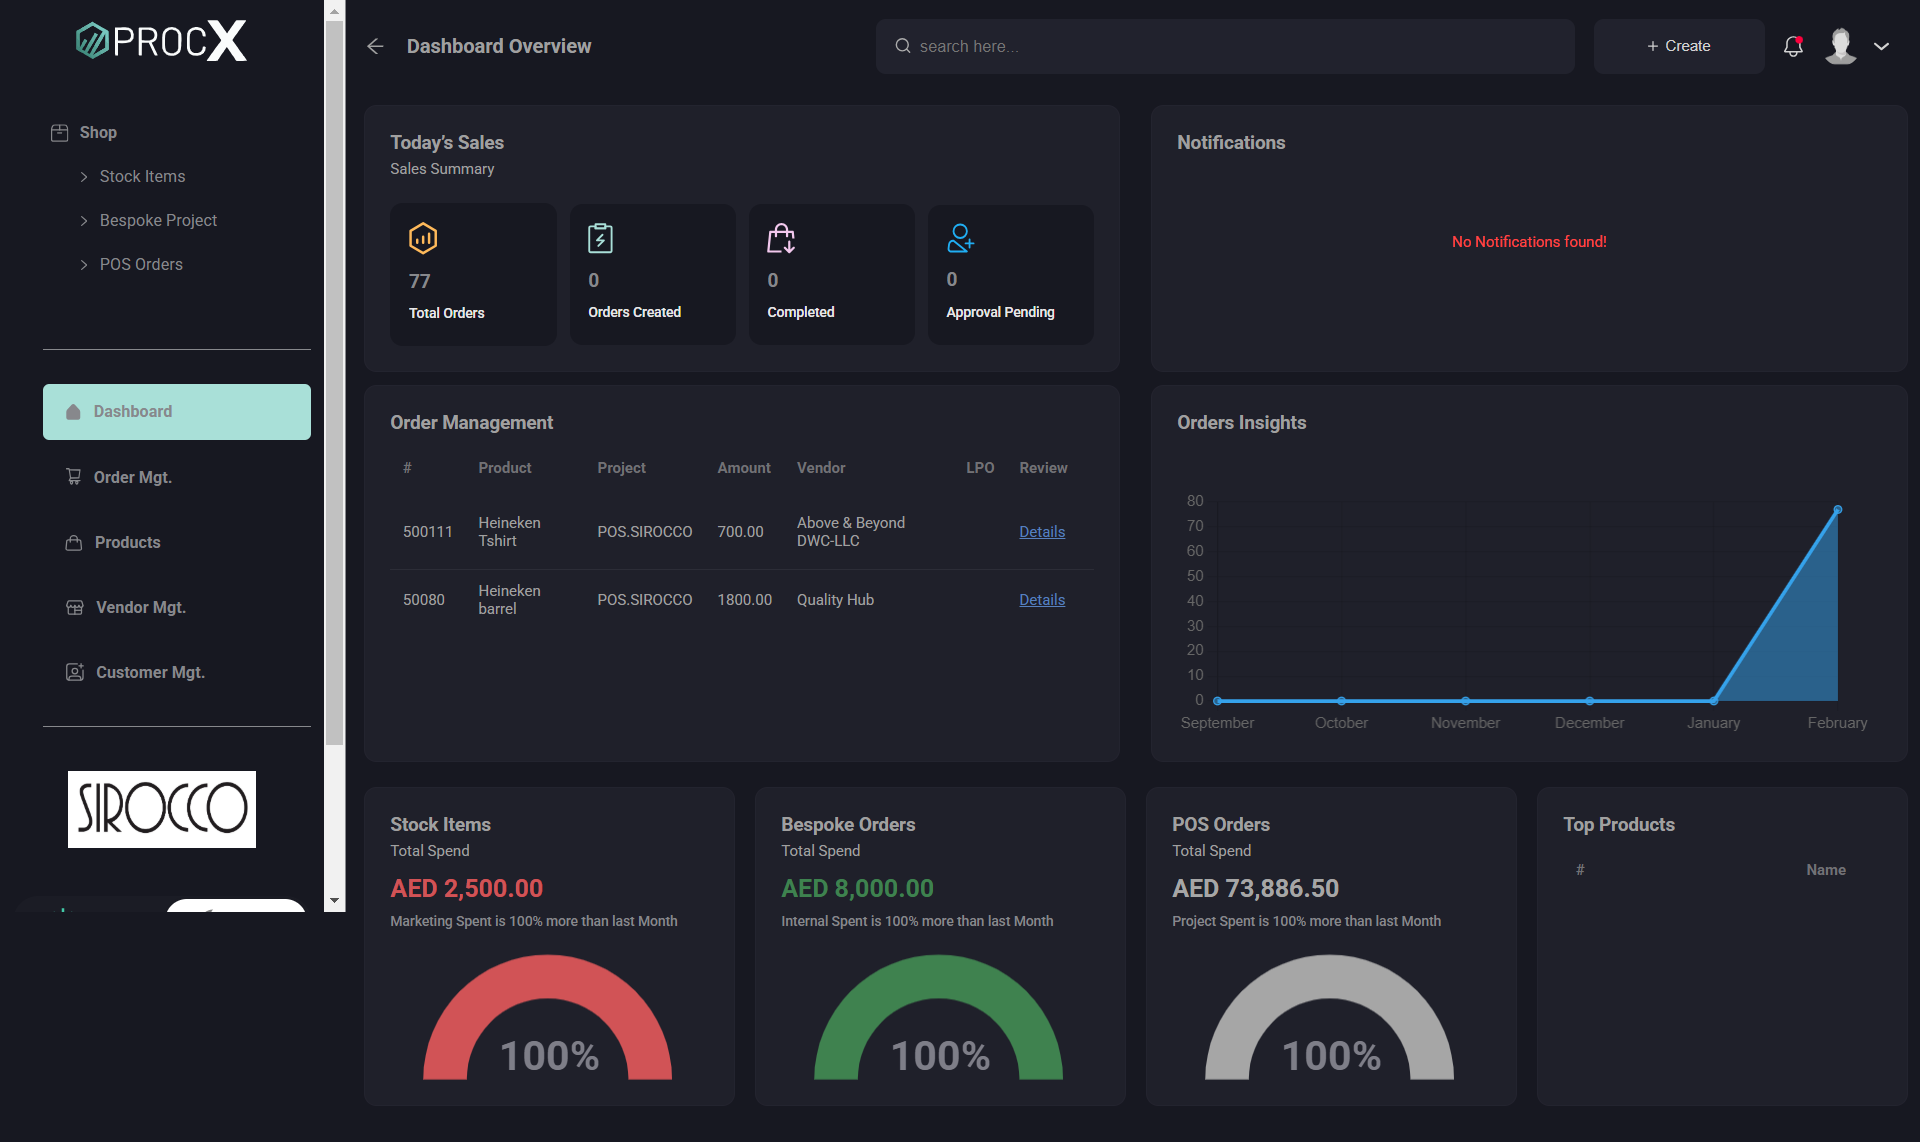Viewport: 1920px width, 1142px height.
Task: Expand Stock Items in Shop tree
Action: point(141,176)
